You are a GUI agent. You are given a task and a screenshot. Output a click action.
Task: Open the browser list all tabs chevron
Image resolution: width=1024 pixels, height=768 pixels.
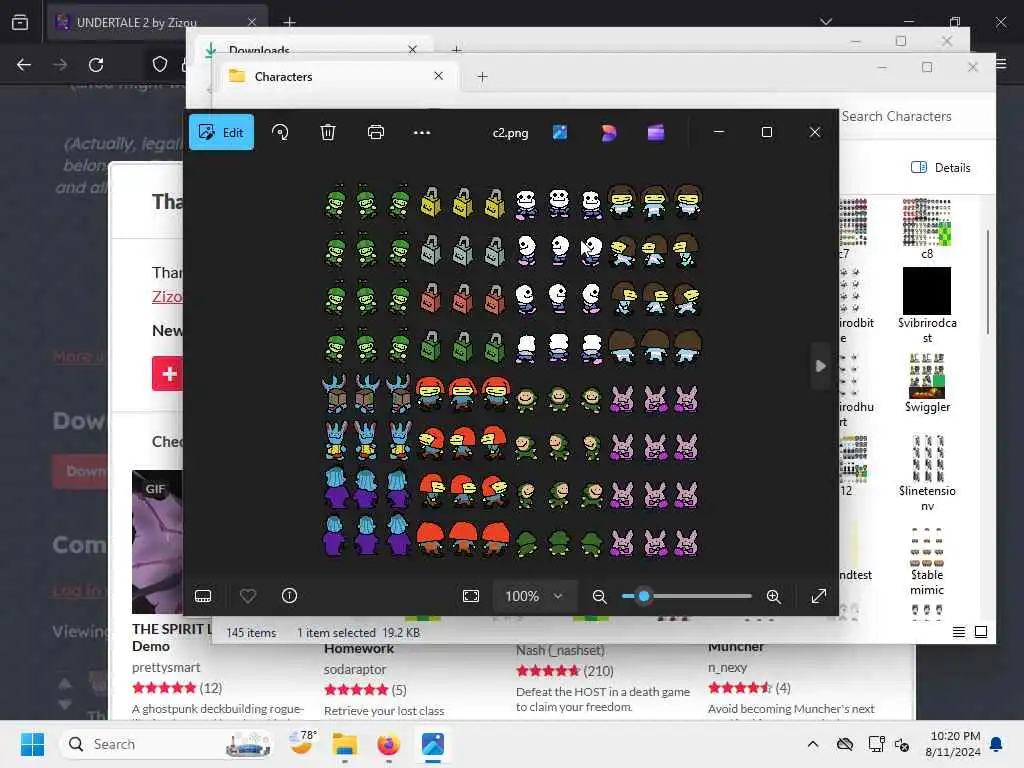click(826, 22)
